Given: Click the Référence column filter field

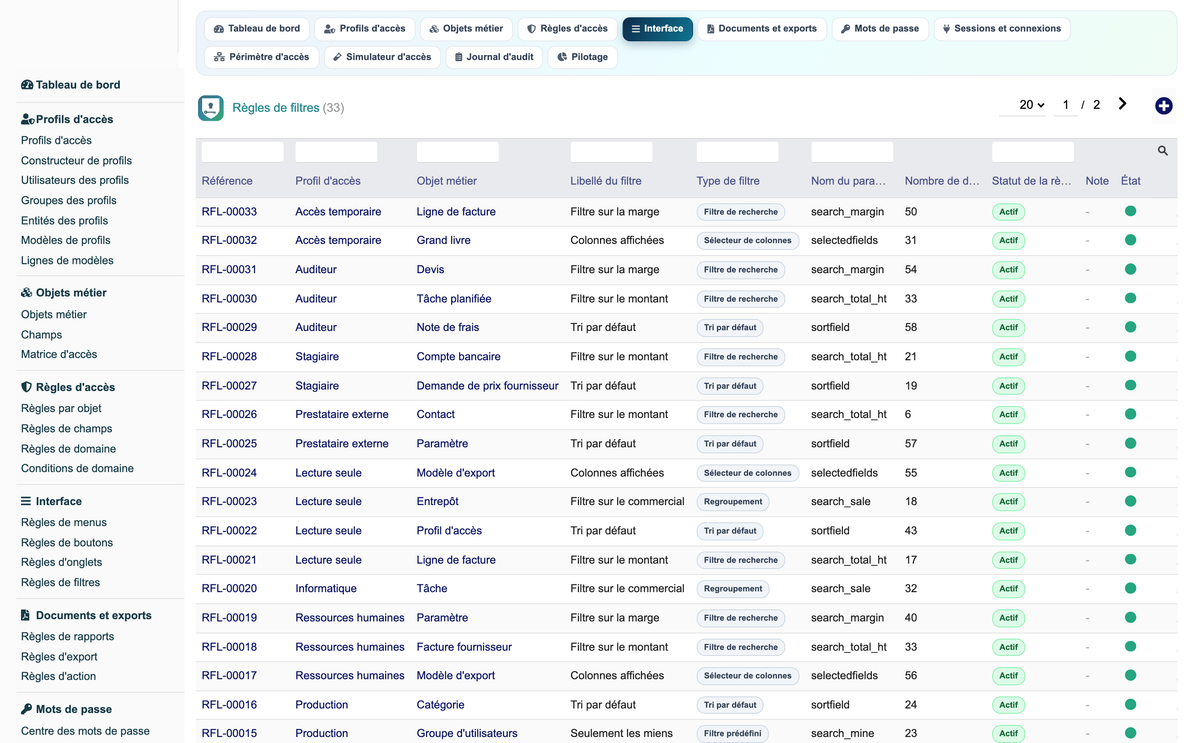Looking at the screenshot, I should point(243,152).
